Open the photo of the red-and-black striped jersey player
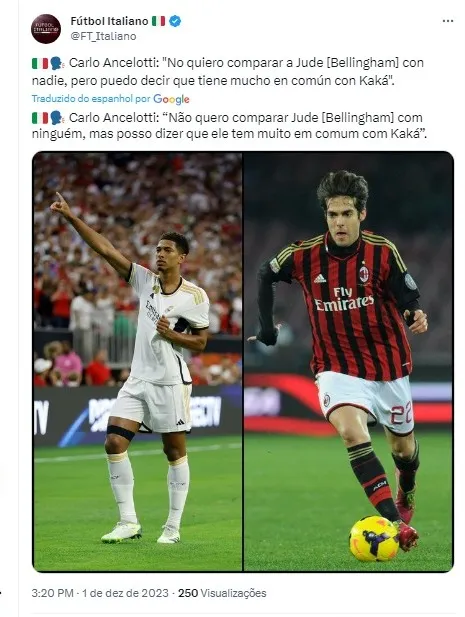This screenshot has width=465, height=617. (348, 361)
